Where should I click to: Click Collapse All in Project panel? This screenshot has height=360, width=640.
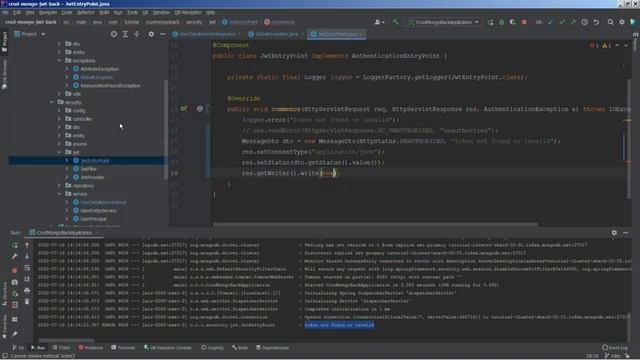coord(137,34)
